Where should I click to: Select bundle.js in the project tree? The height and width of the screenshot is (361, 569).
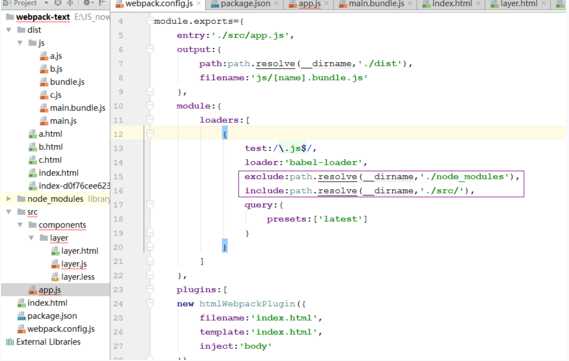[x=67, y=82]
